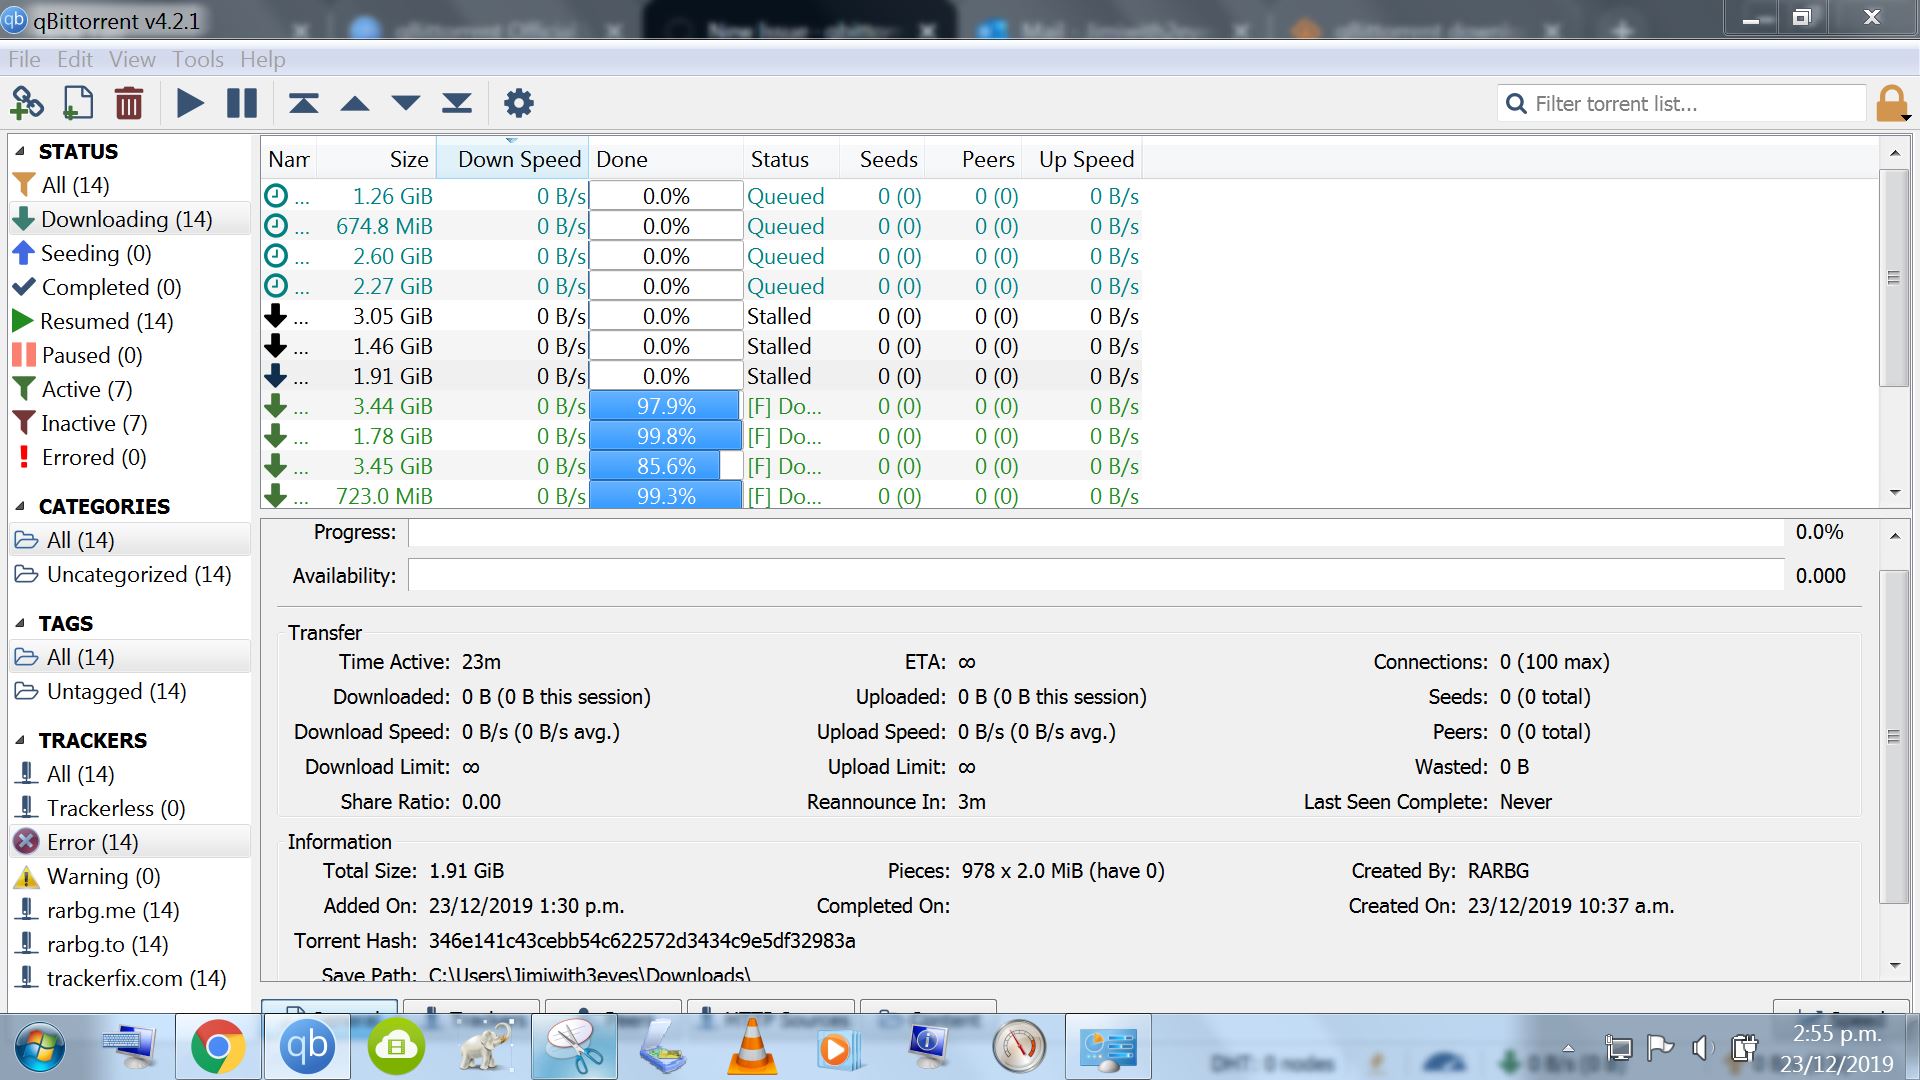Viewport: 1920px width, 1080px height.
Task: Open VLC media player from the taskbar
Action: pos(752,1047)
